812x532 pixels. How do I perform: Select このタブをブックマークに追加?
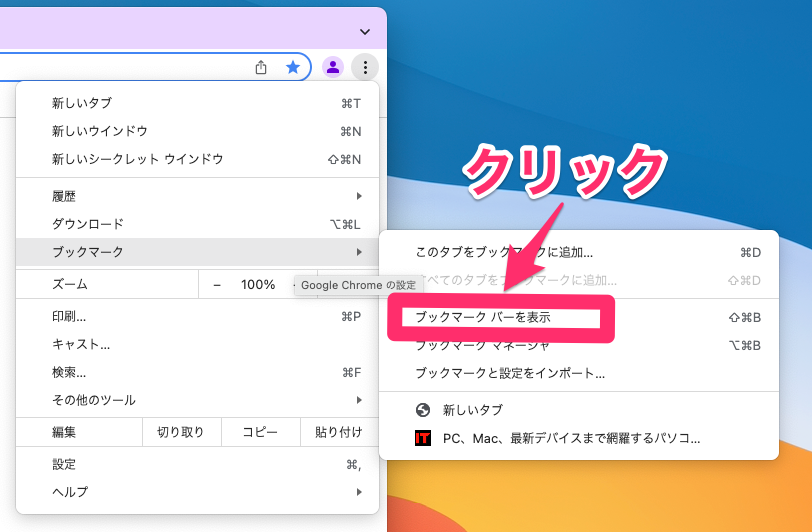[x=504, y=252]
